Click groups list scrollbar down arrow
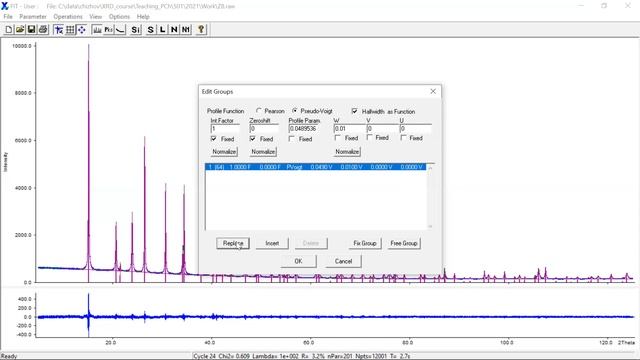This screenshot has height=360, width=640. [430, 226]
